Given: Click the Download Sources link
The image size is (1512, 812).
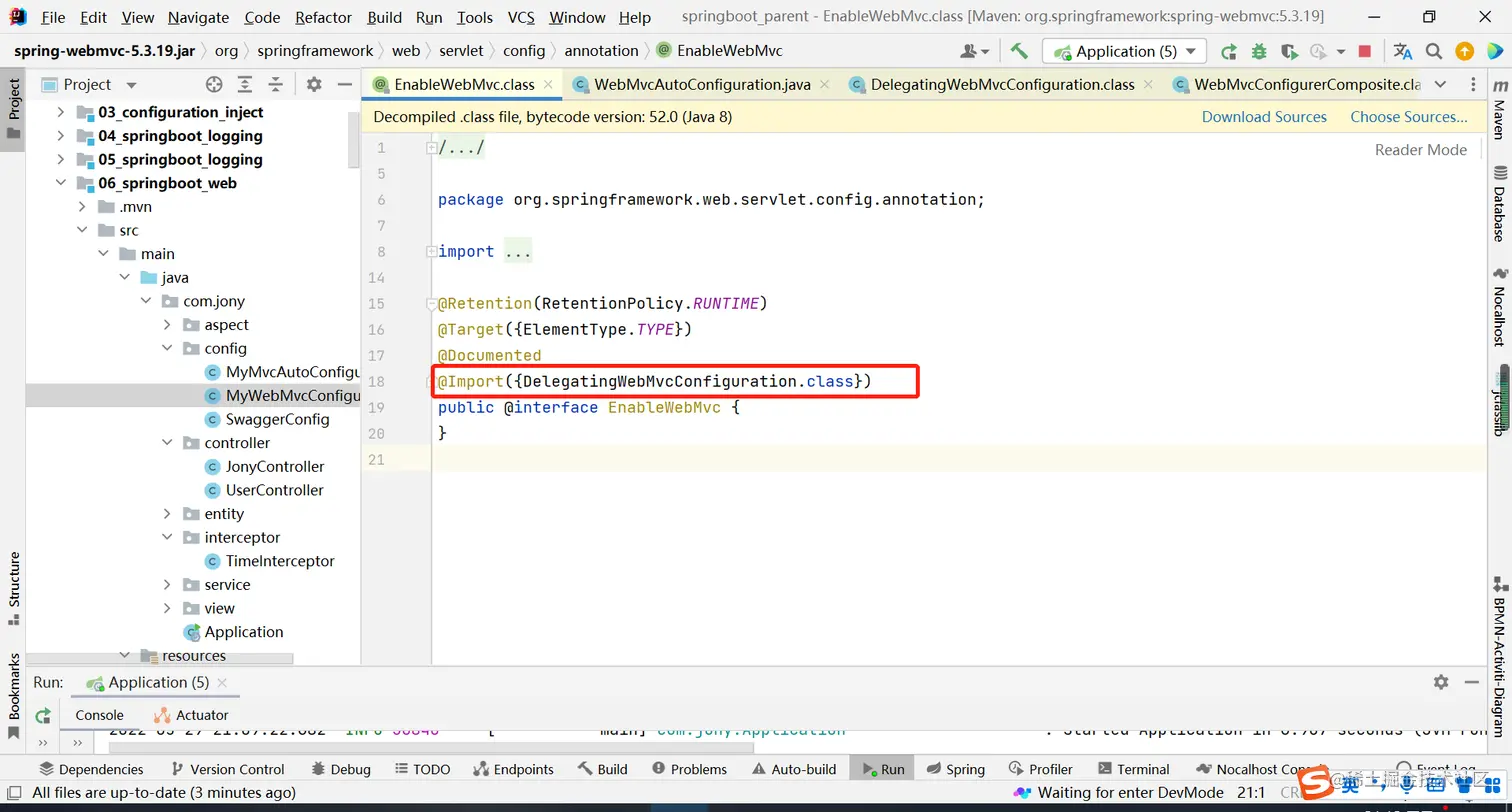Looking at the screenshot, I should pos(1264,117).
